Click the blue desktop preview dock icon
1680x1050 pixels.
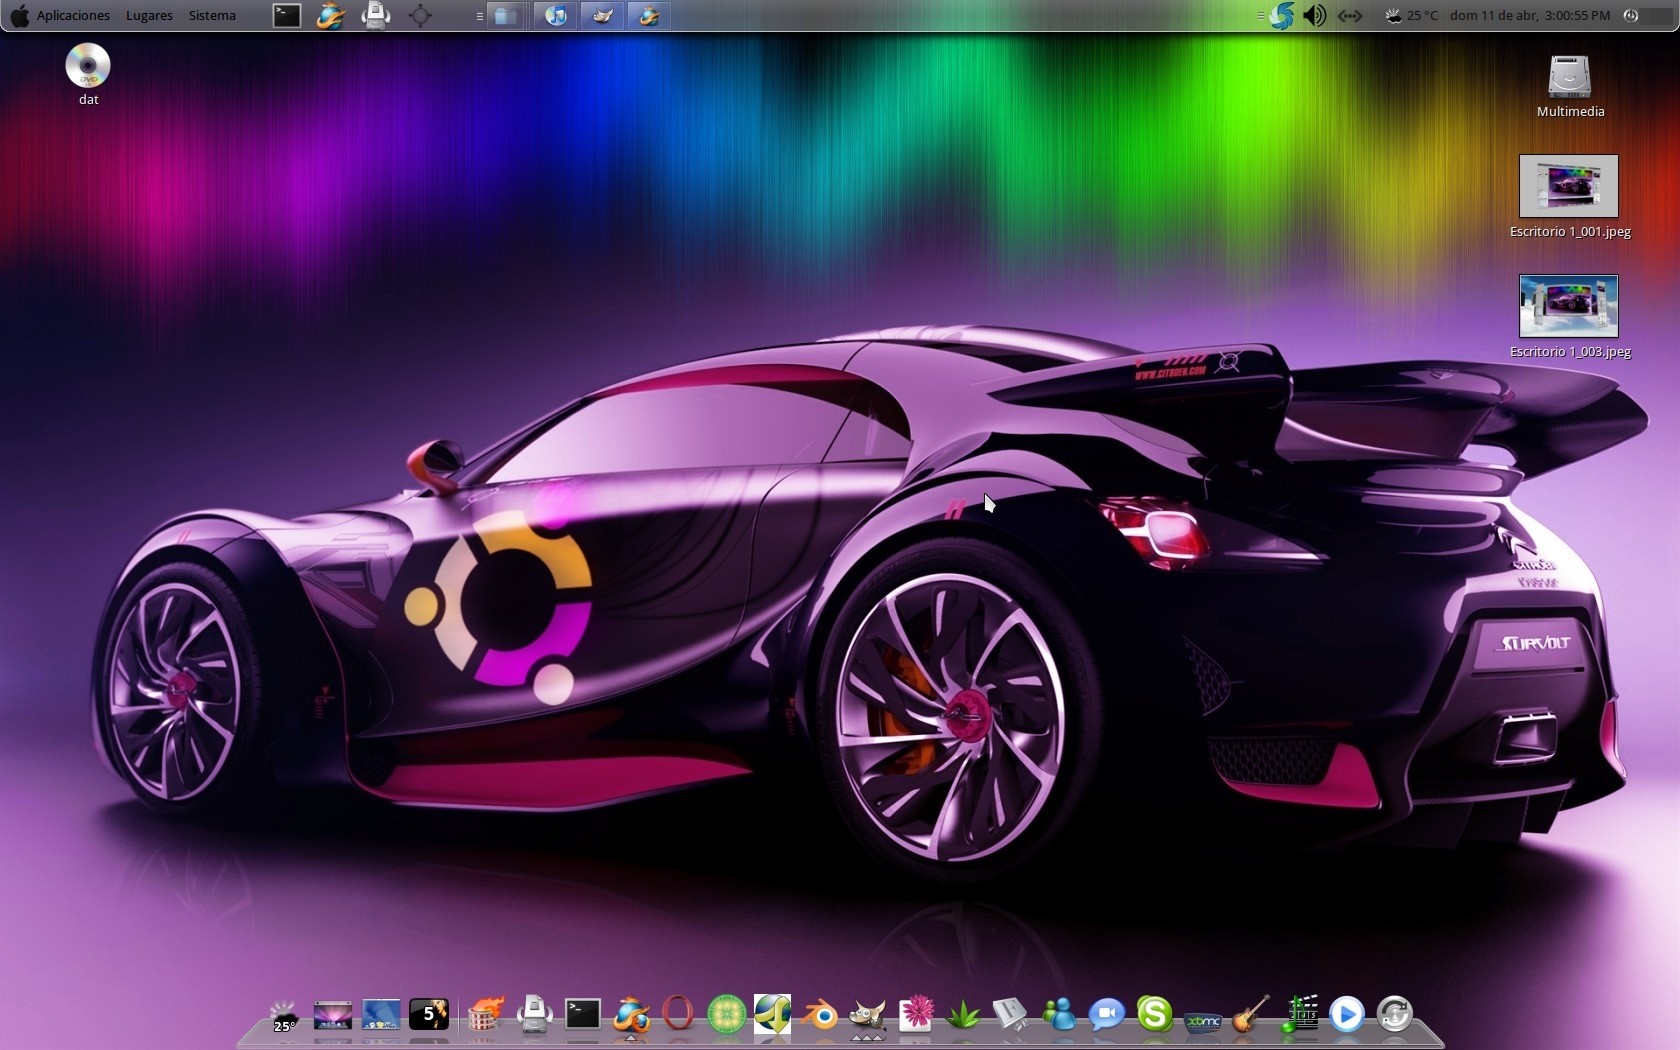tap(381, 1015)
